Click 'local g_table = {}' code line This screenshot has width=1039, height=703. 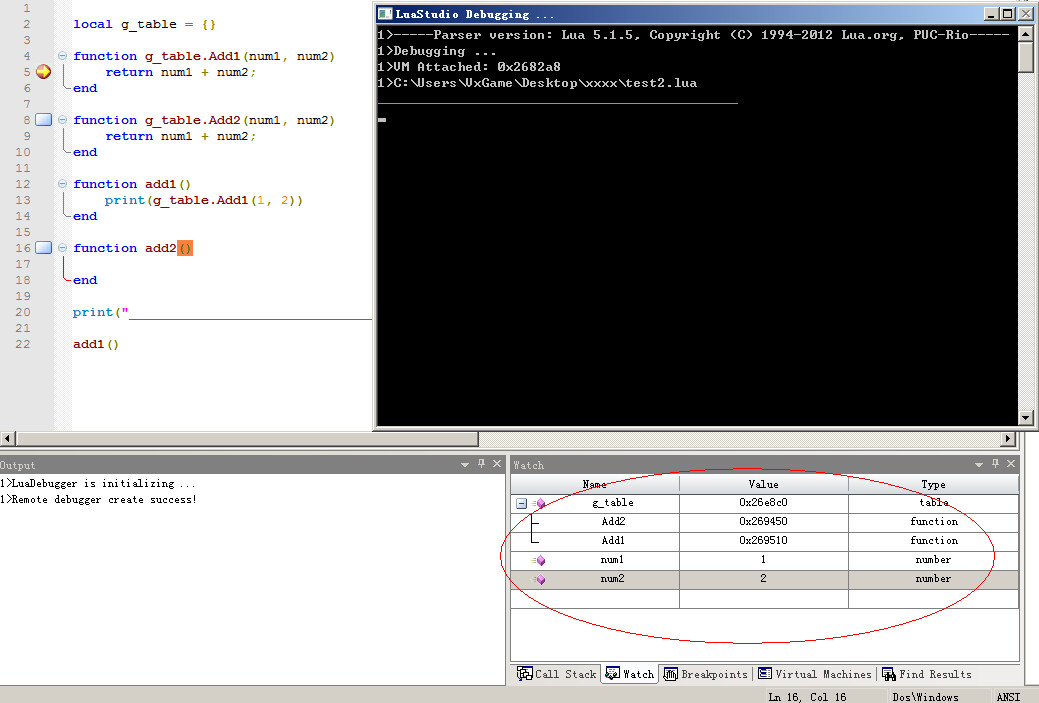coord(144,25)
